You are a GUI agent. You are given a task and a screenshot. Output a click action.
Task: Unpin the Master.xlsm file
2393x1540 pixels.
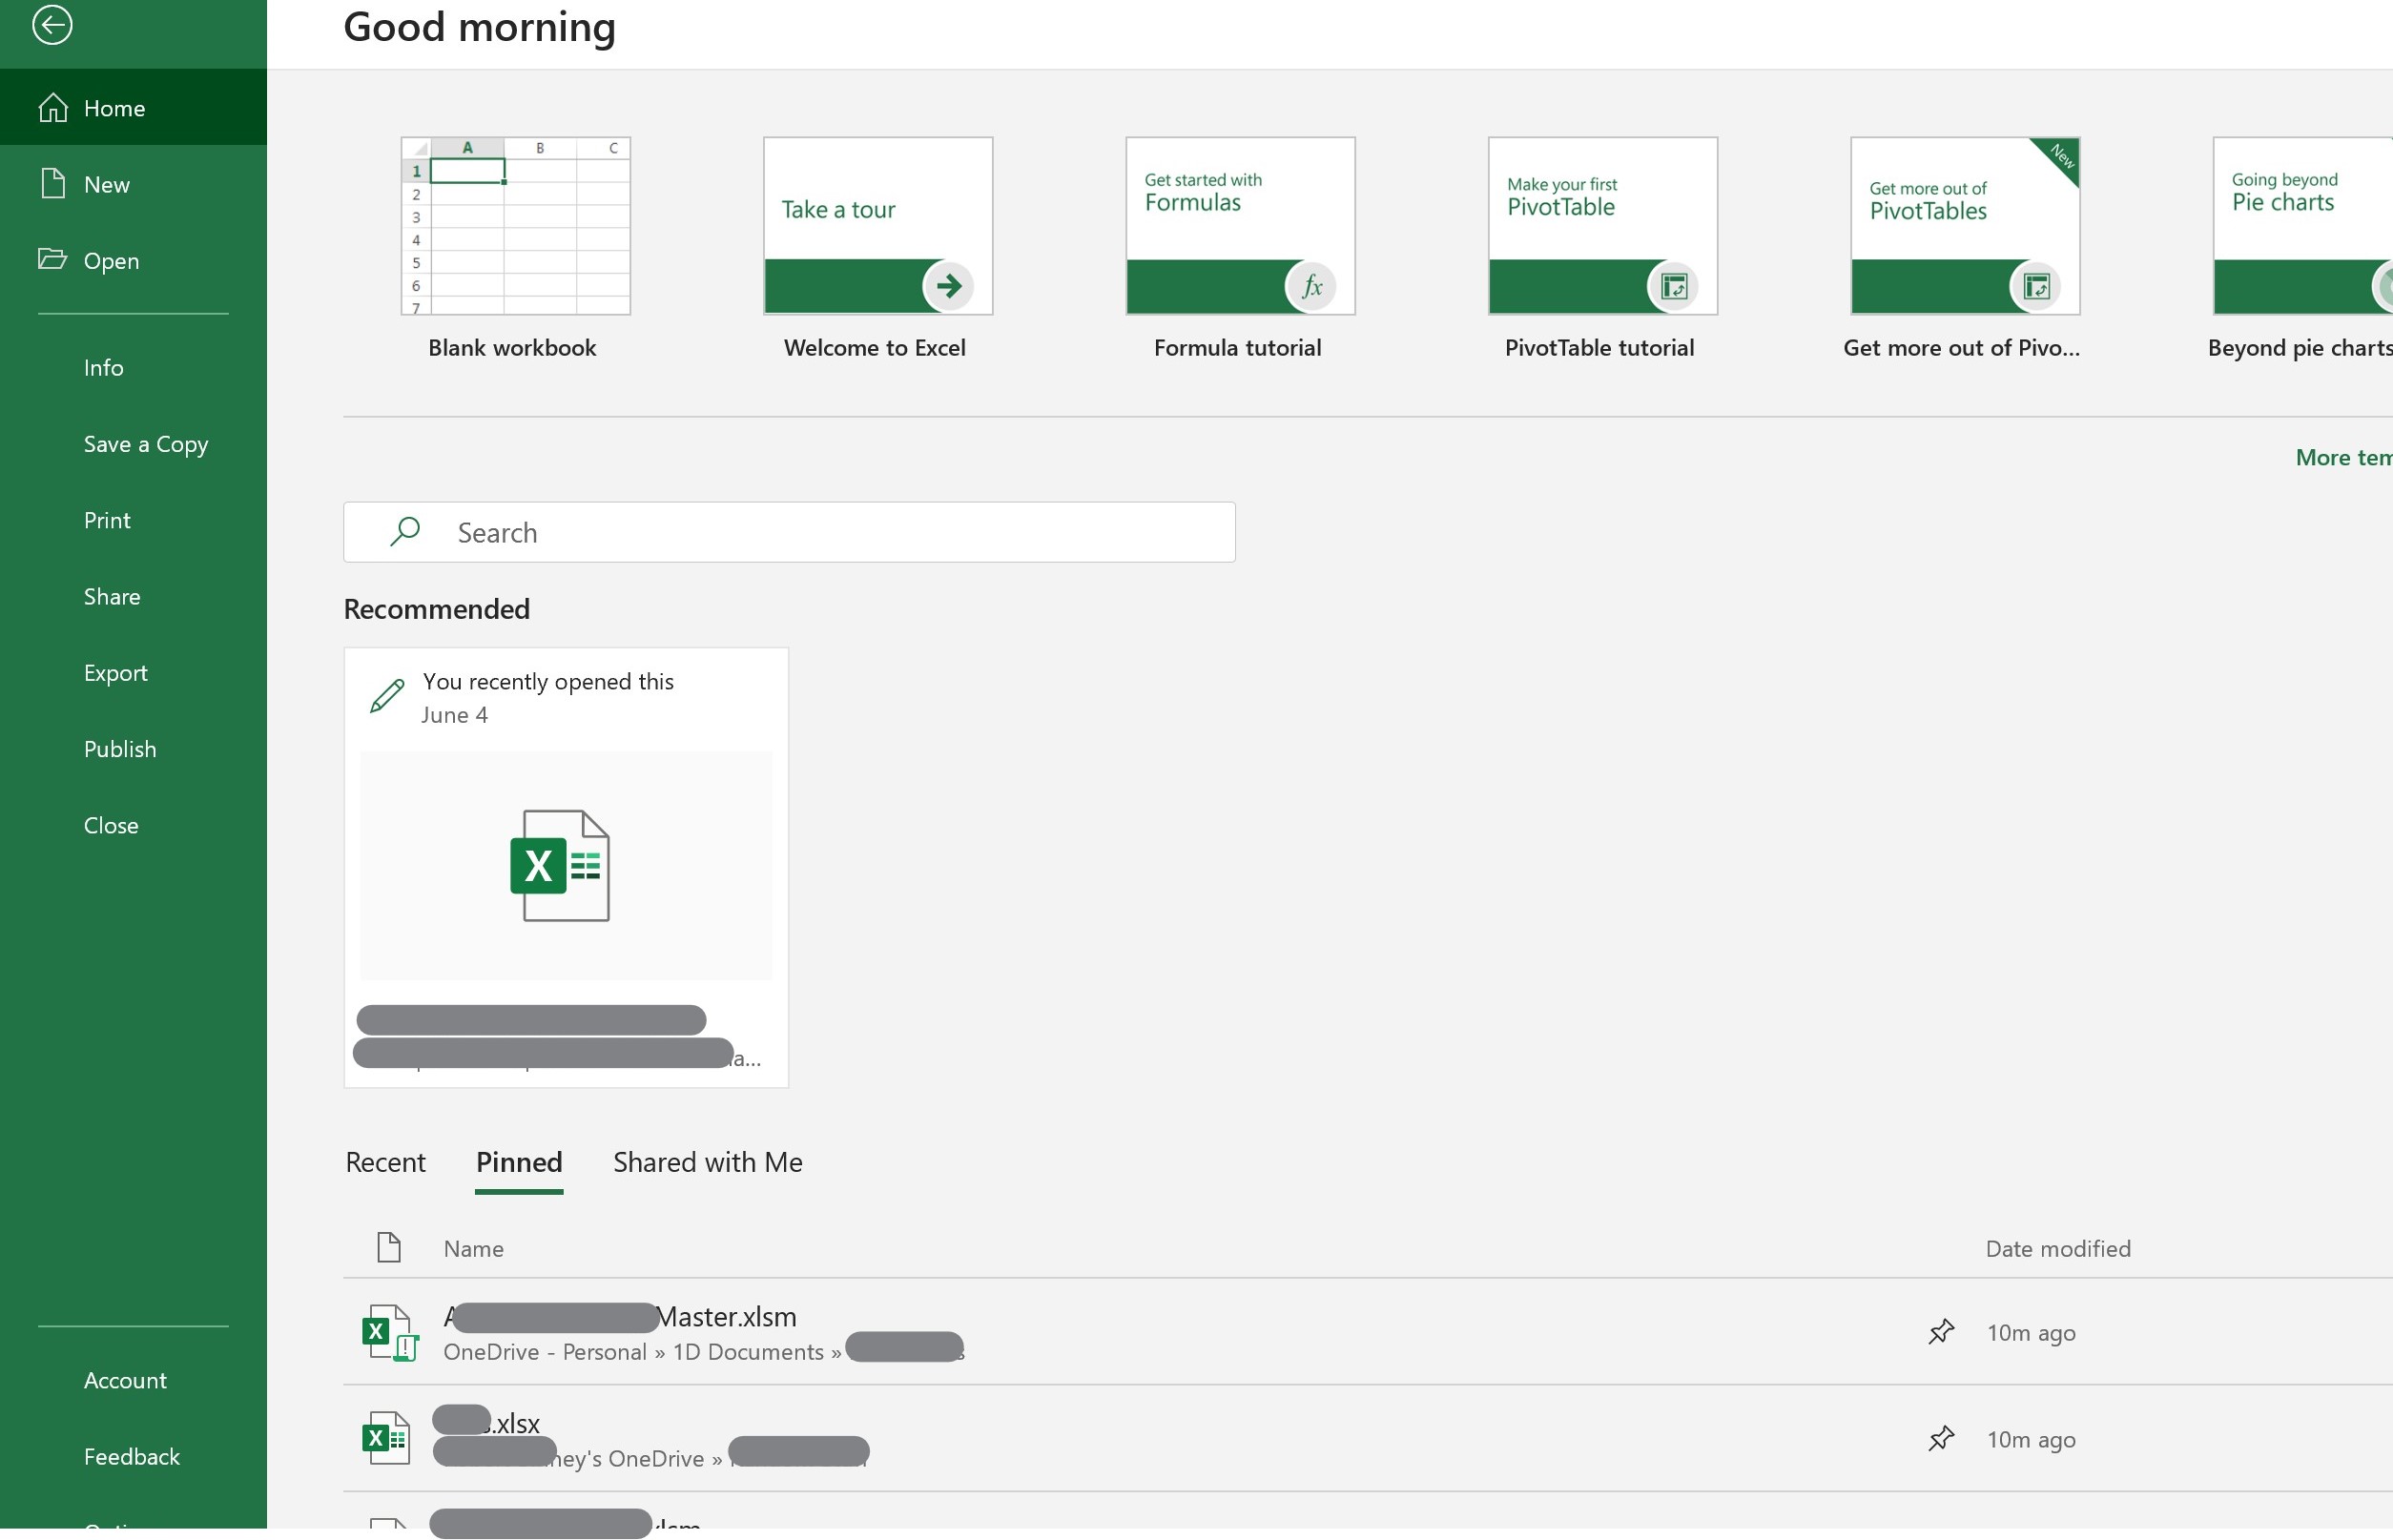[1940, 1332]
